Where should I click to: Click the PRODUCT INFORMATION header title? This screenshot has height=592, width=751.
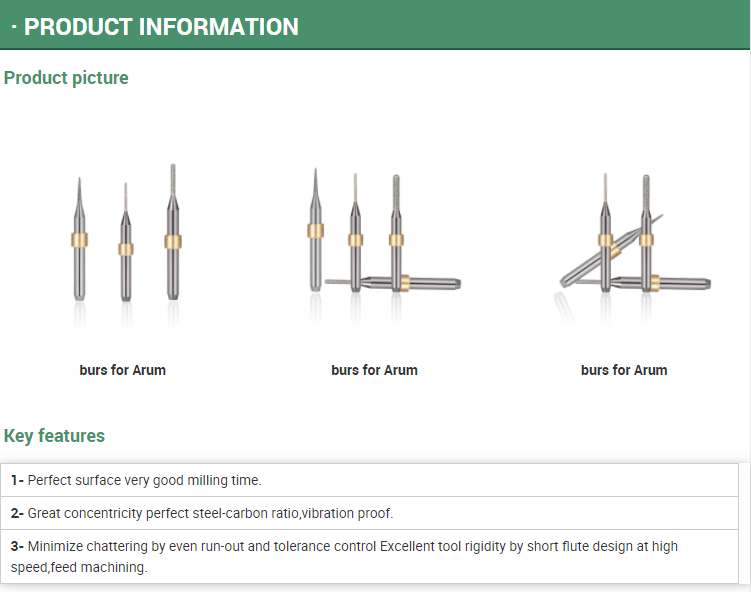(161, 27)
